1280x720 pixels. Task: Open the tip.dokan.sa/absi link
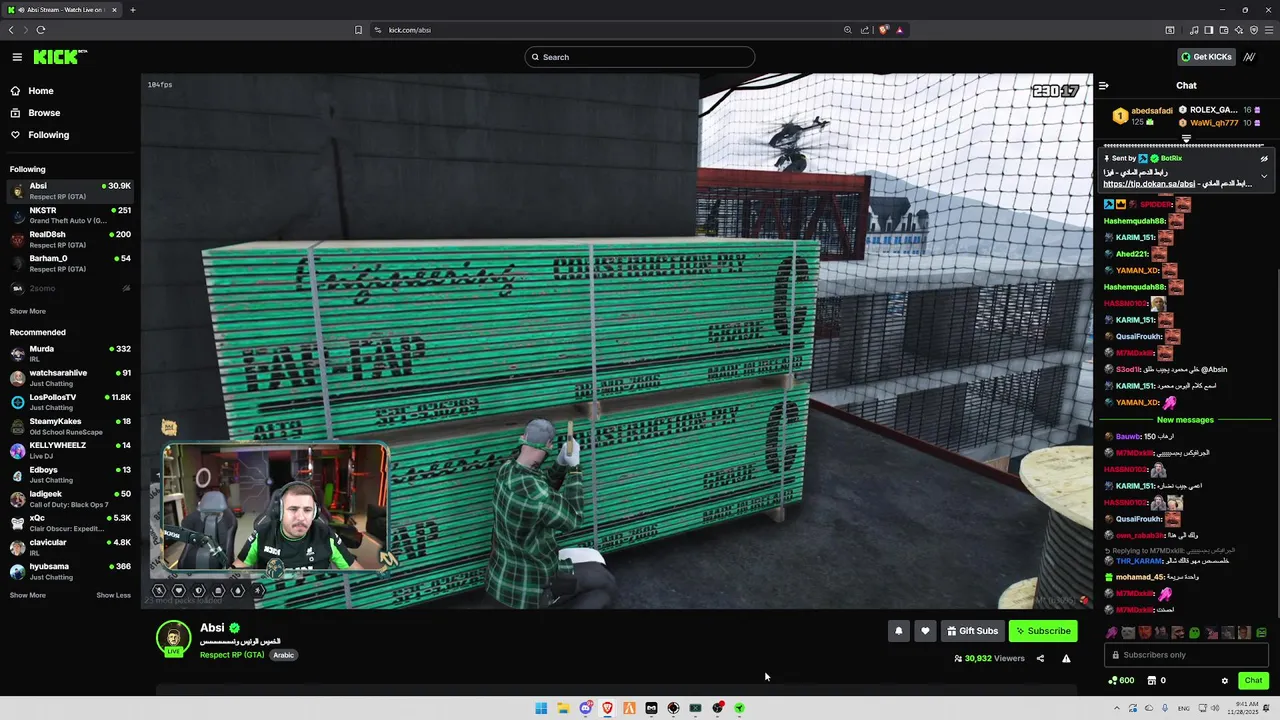(x=1149, y=184)
